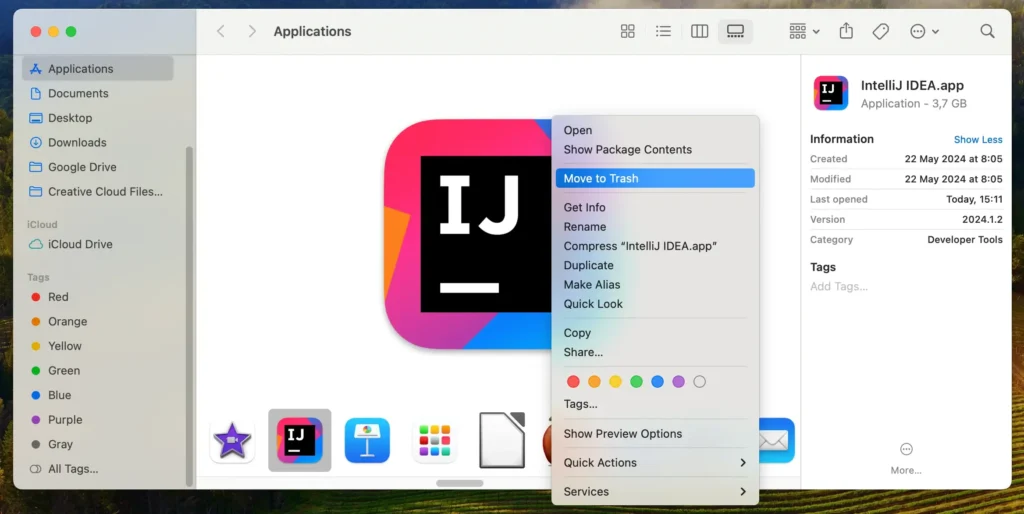Choose Duplicate in context menu
1024x514 pixels.
[x=655, y=265]
